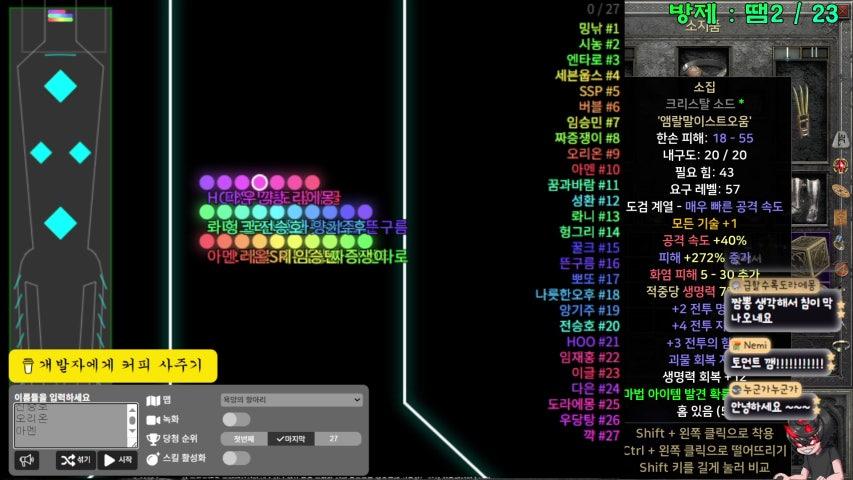The width and height of the screenshot is (853, 480).
Task: Click ranking entry 꿈과바람 #11
Action: (x=583, y=185)
